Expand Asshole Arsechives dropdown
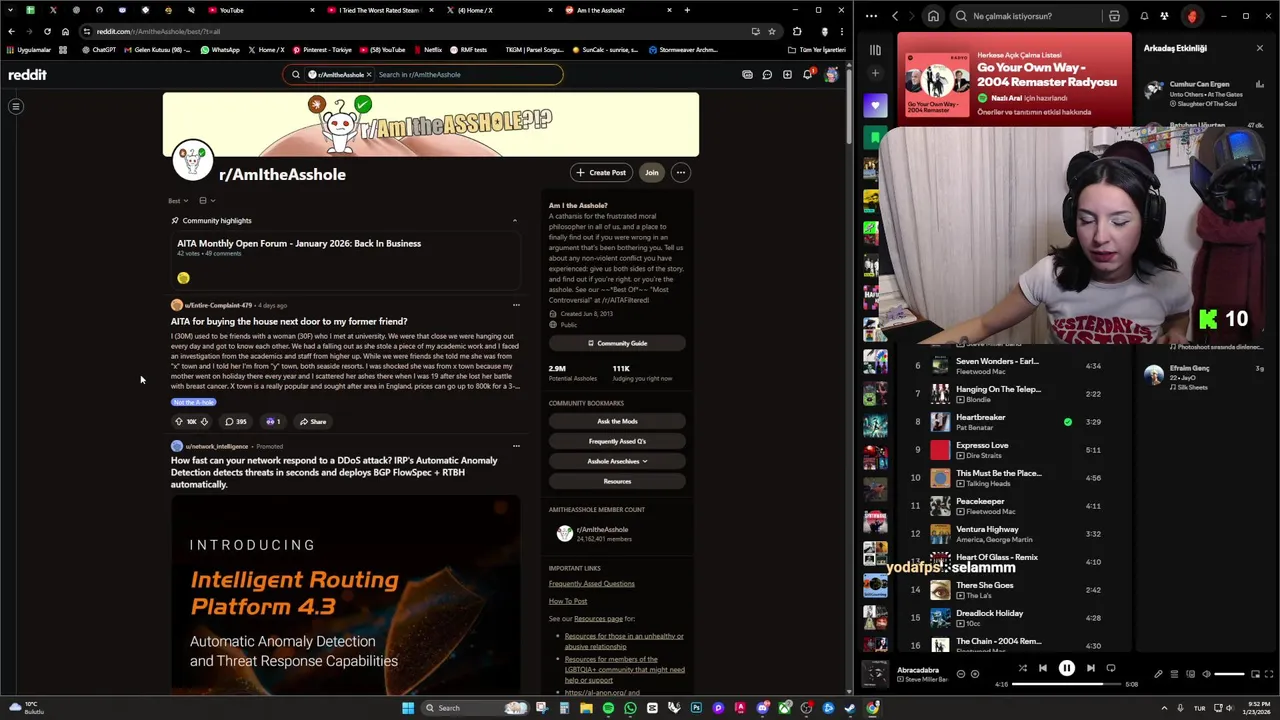 [x=617, y=461]
